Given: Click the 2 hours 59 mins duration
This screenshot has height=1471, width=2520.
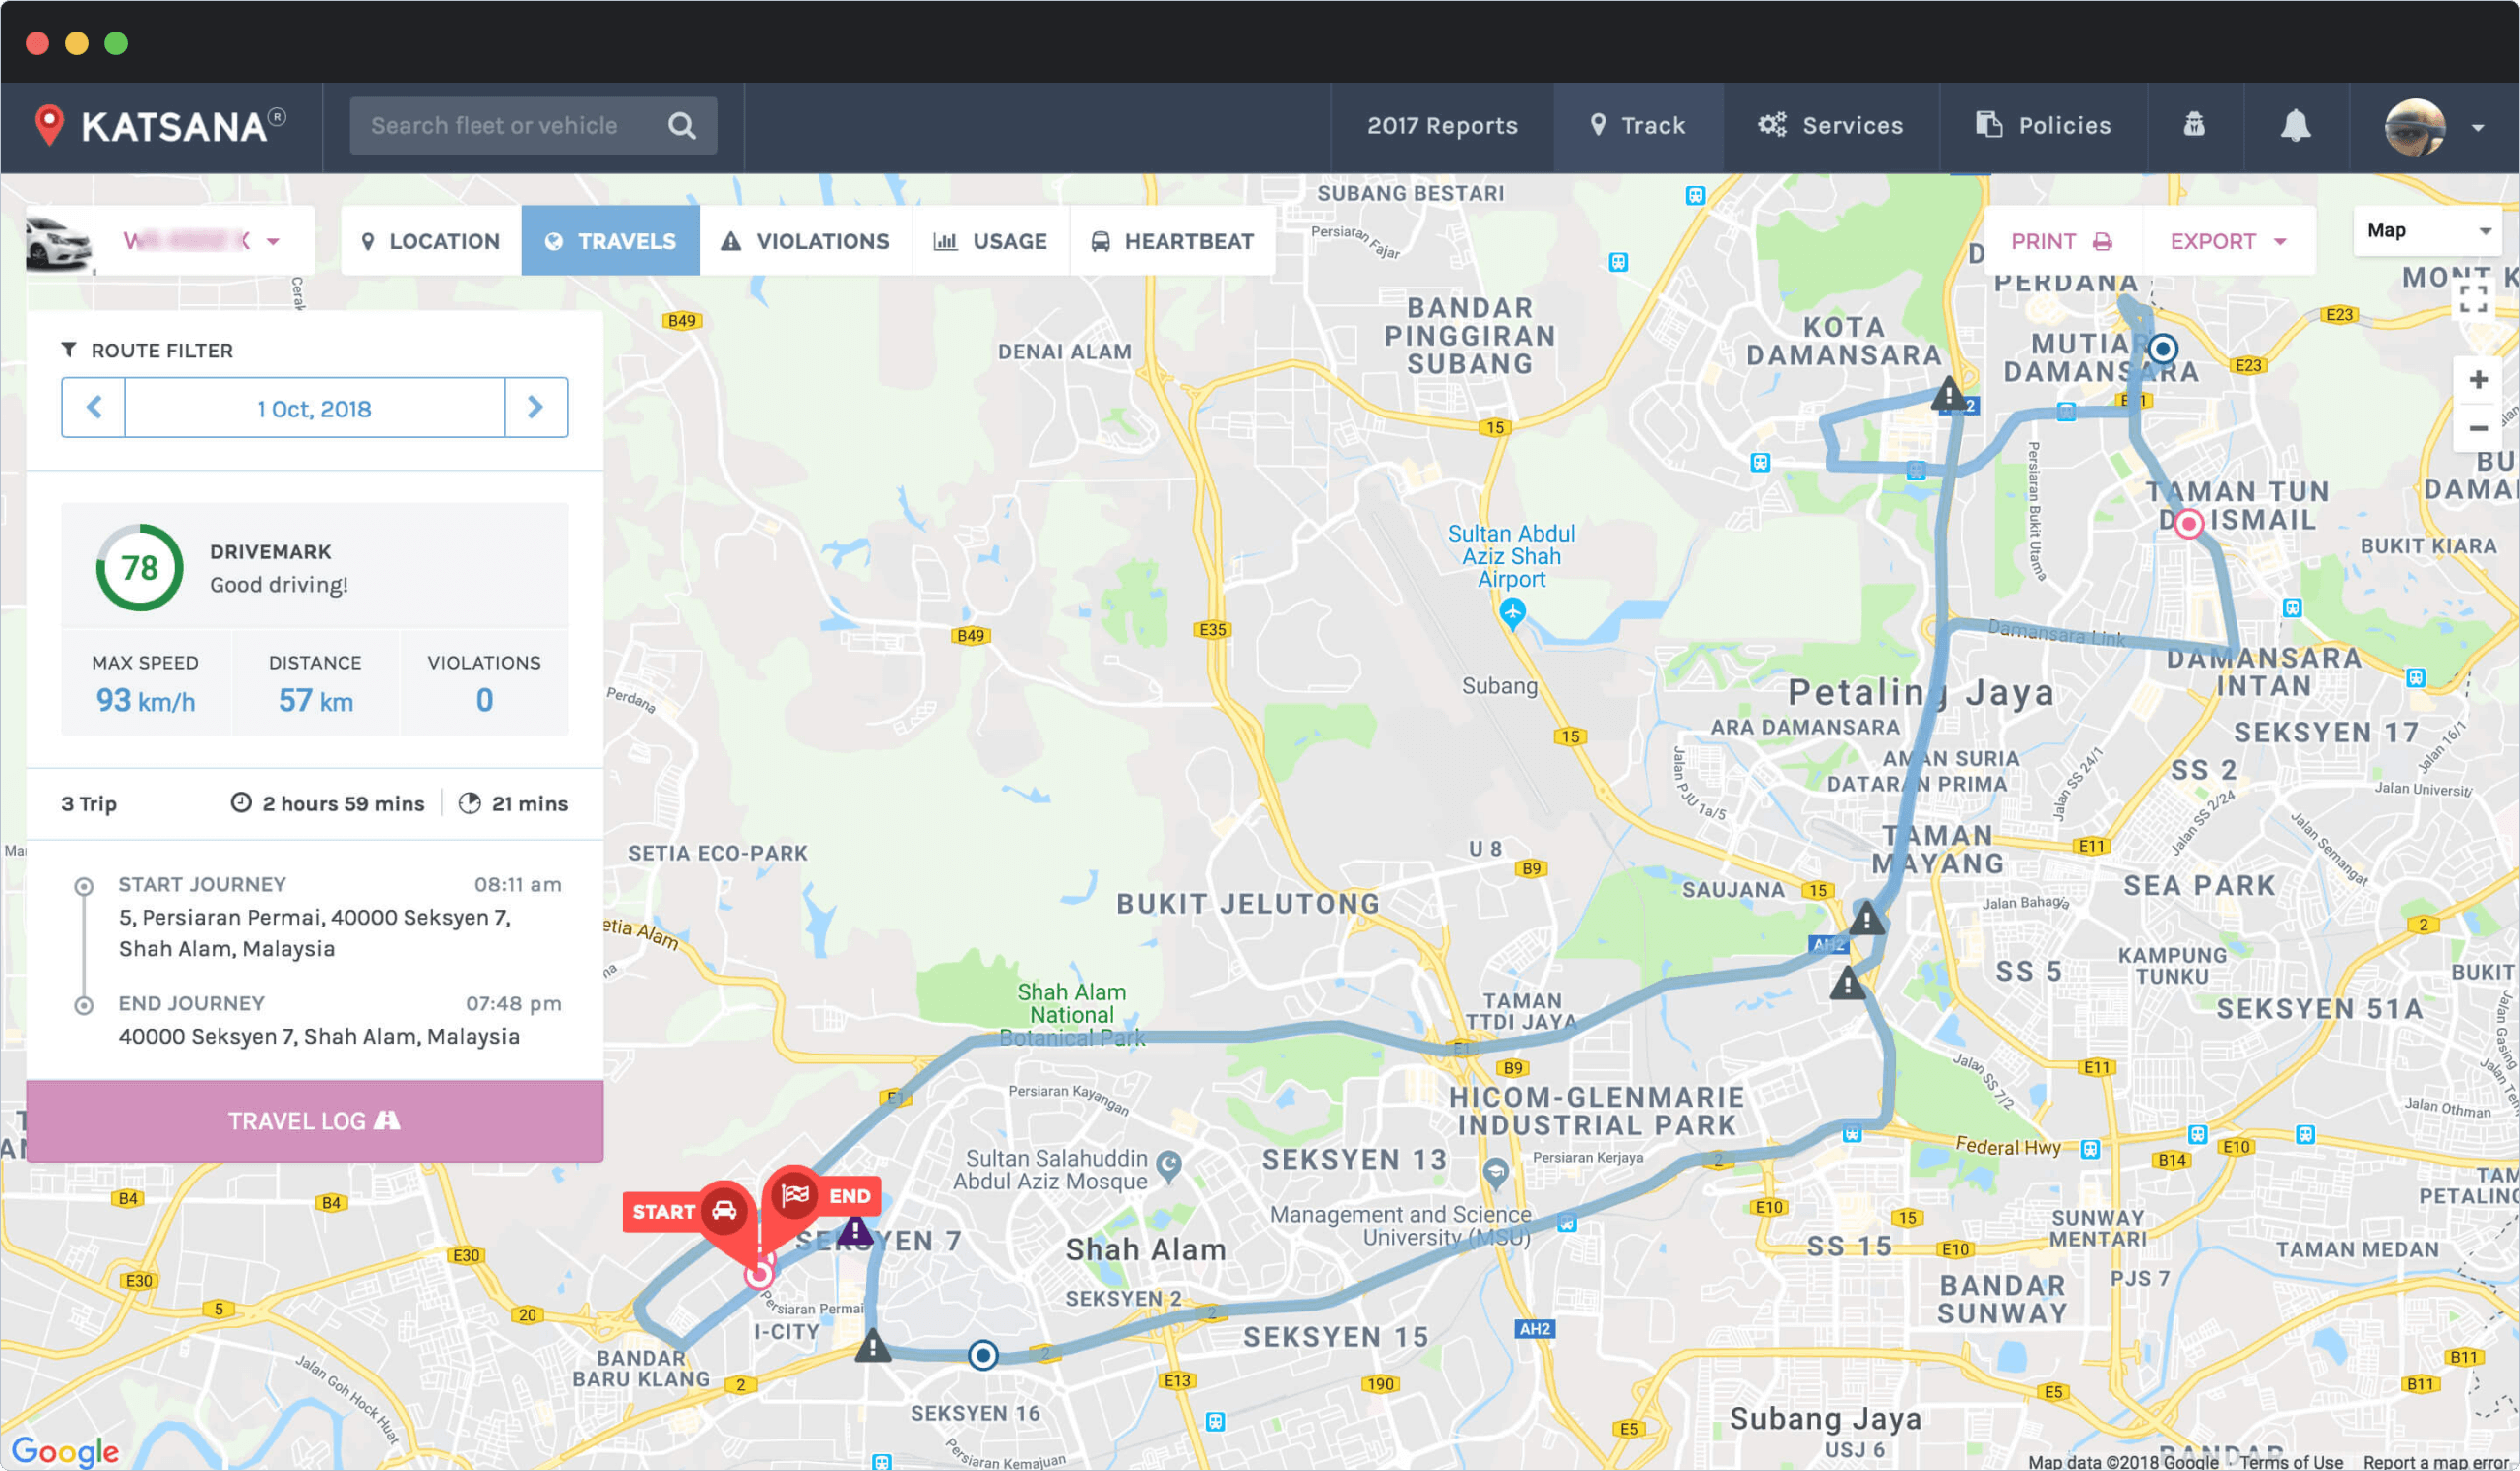Looking at the screenshot, I should [x=328, y=803].
